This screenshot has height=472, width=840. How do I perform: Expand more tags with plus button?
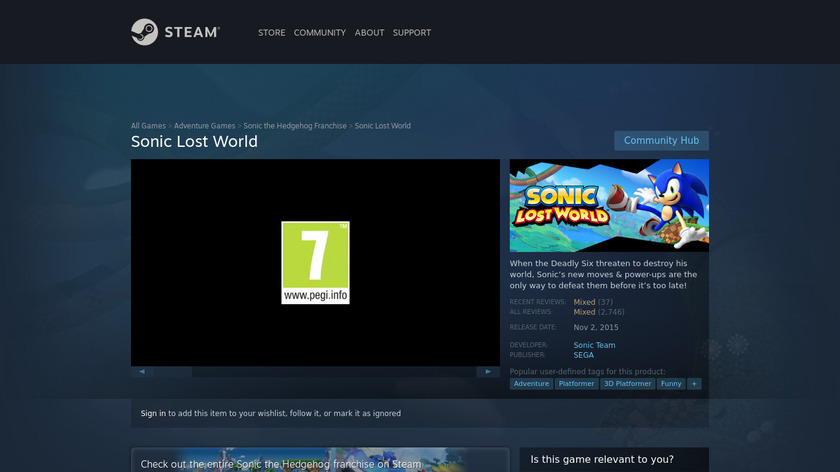[x=694, y=384]
